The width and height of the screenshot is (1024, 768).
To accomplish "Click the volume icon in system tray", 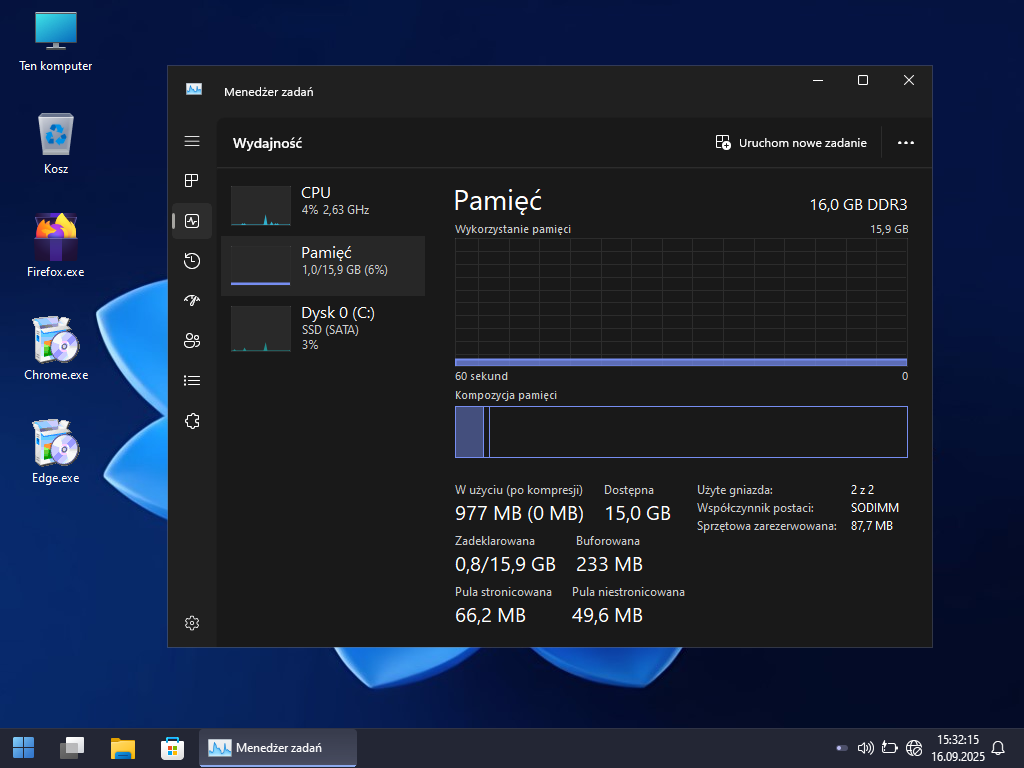I will click(x=866, y=747).
